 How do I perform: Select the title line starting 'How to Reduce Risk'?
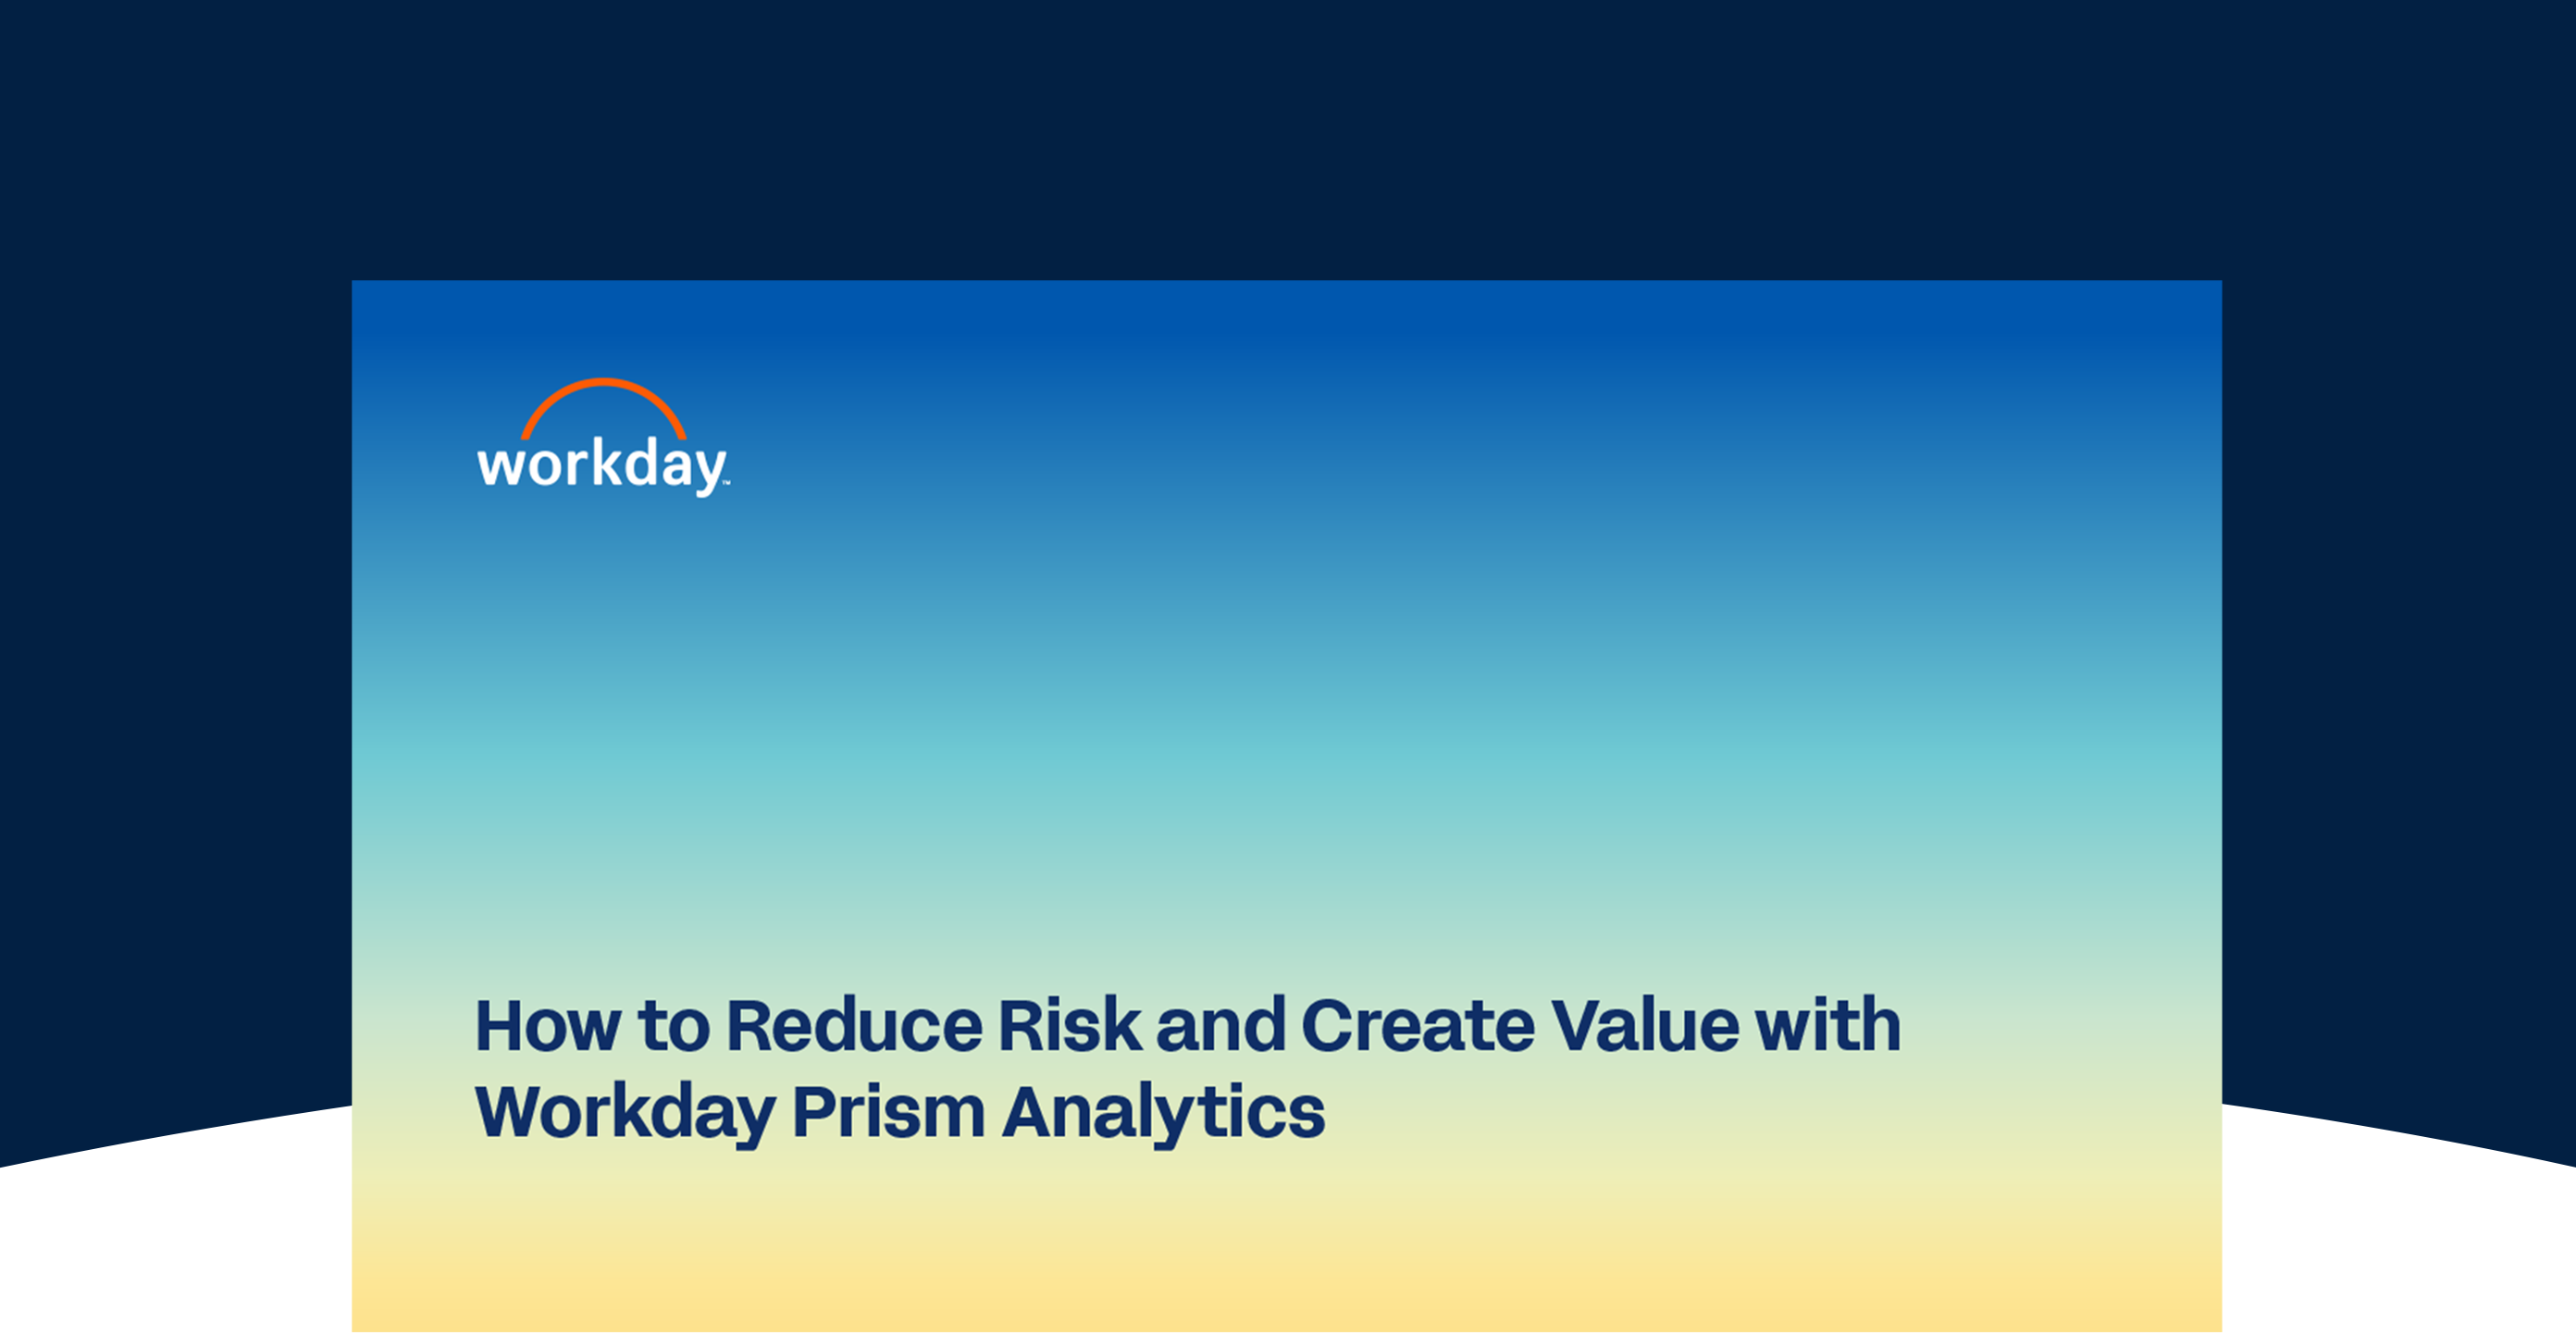(1187, 1026)
